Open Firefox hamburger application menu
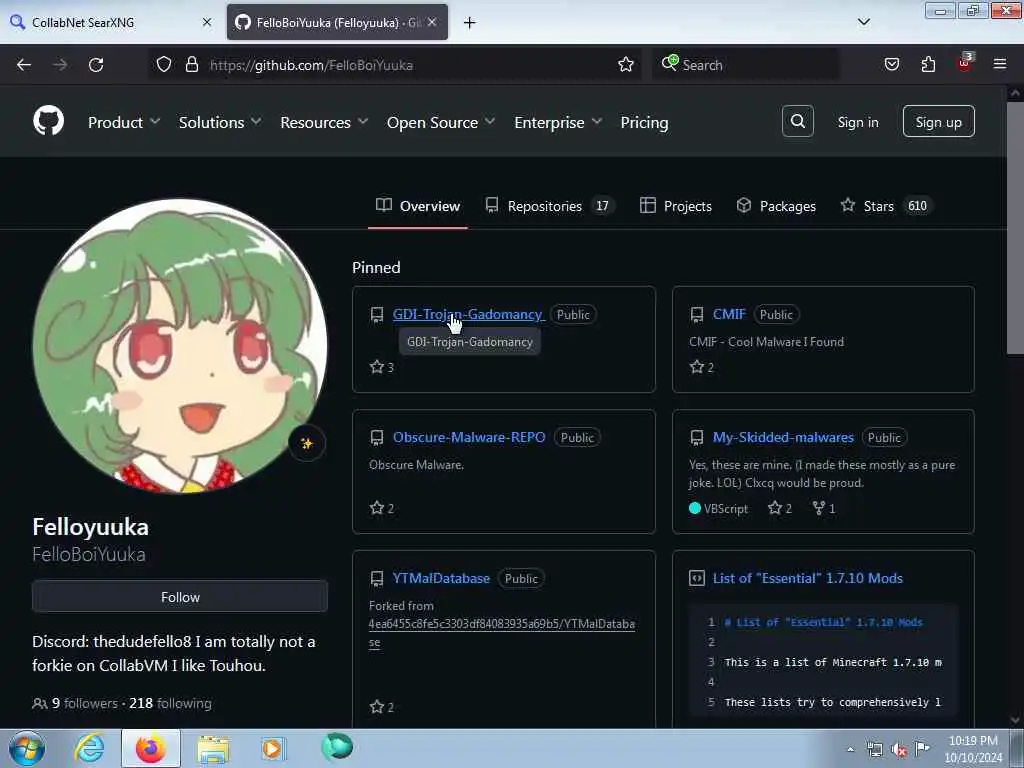This screenshot has width=1024, height=768. pyautogui.click(x=1000, y=65)
